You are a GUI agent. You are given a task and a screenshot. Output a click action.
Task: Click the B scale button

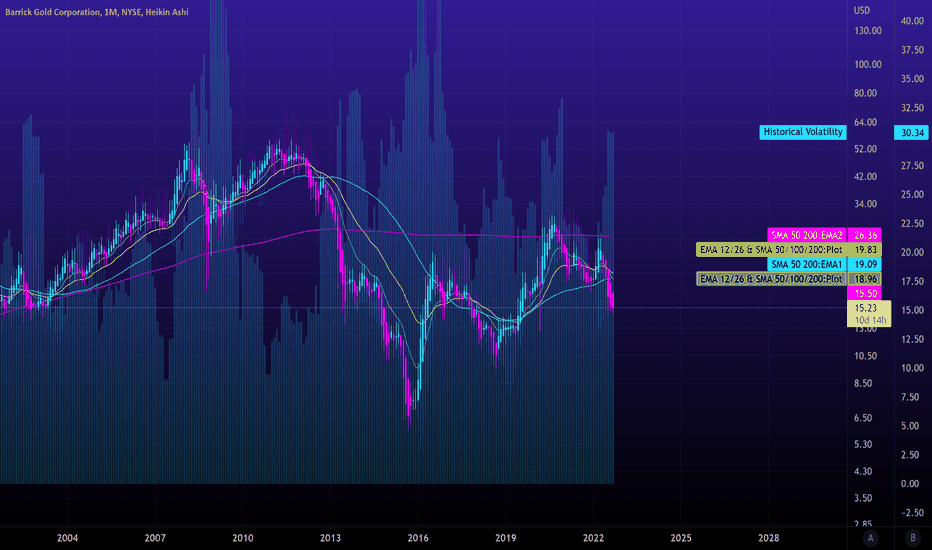[913, 538]
